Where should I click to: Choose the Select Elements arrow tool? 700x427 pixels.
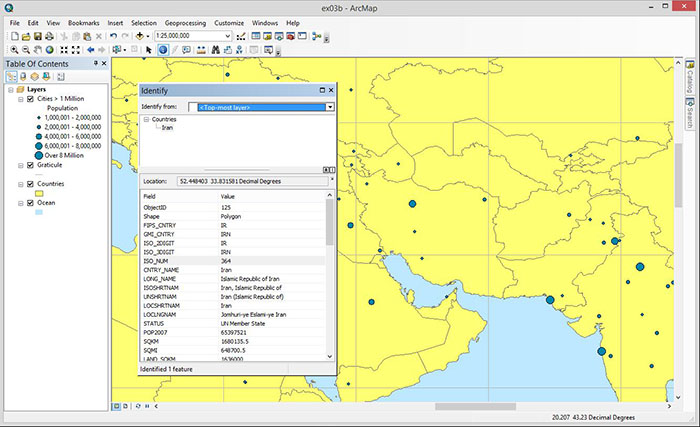tap(149, 50)
